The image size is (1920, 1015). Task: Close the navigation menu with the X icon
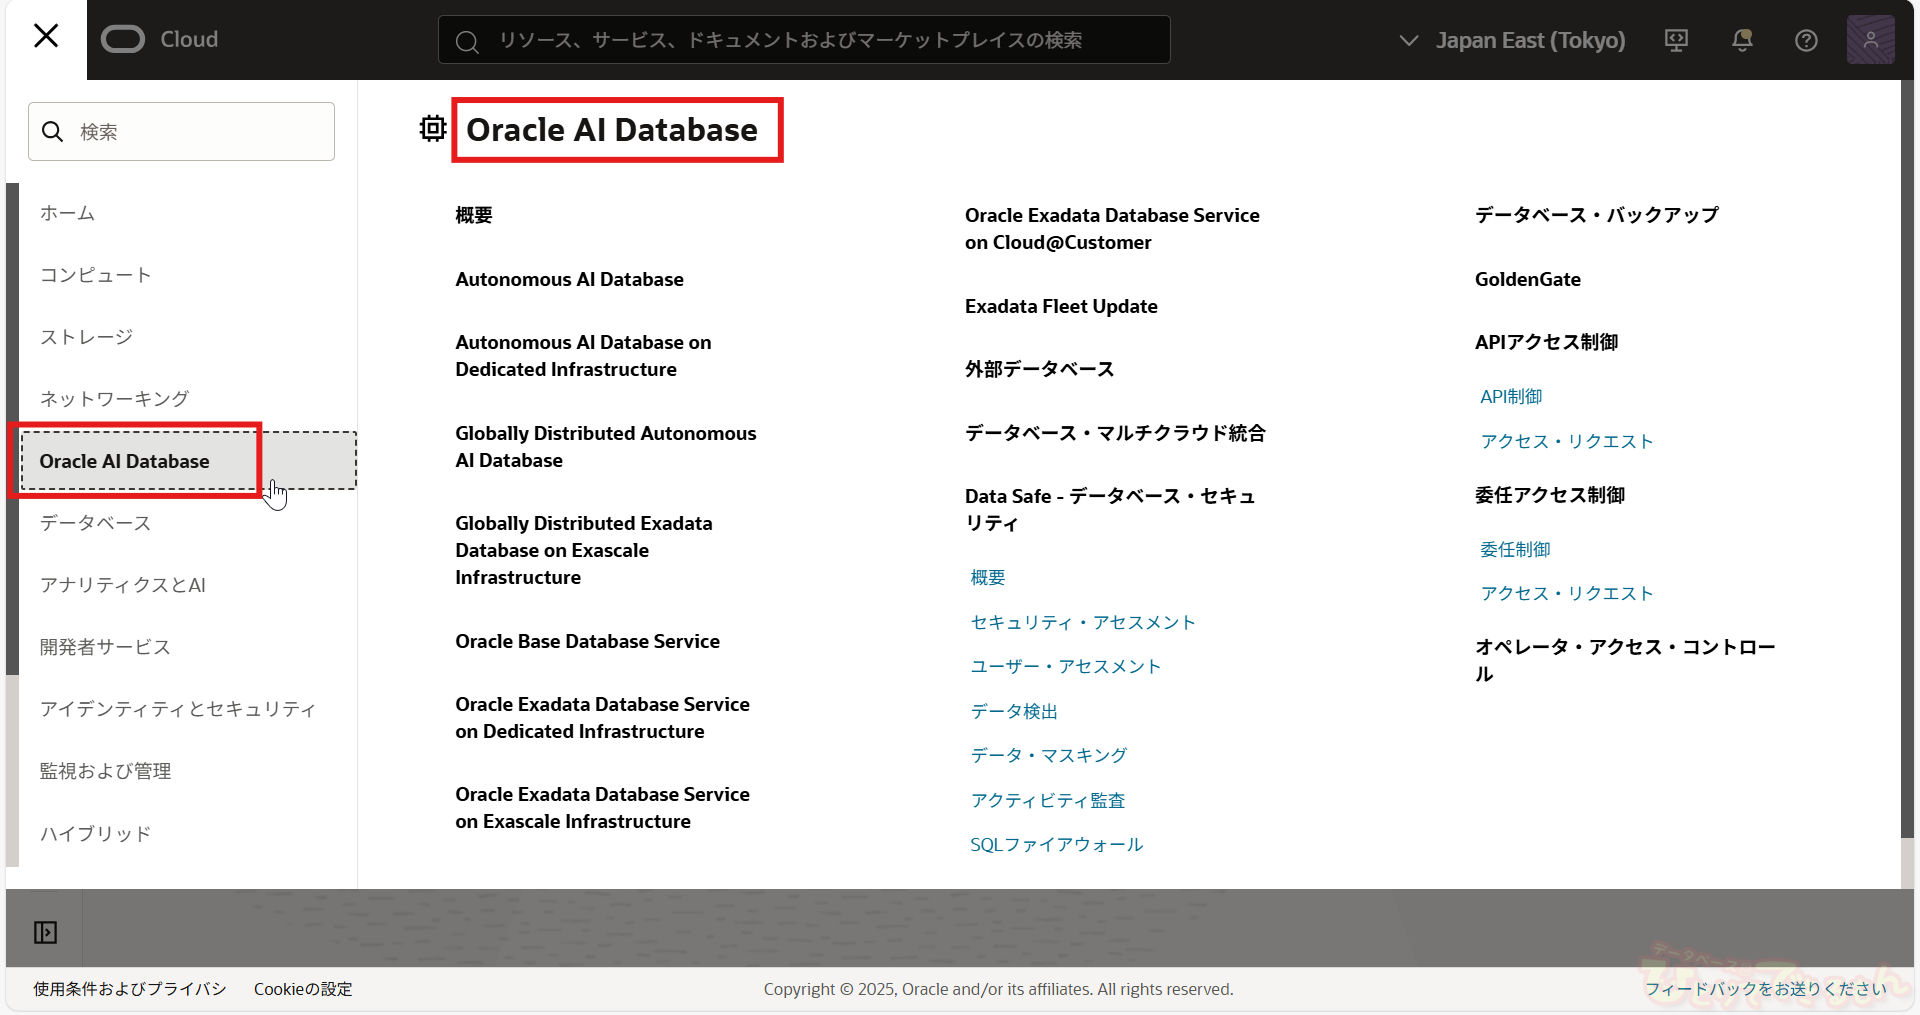pos(46,37)
